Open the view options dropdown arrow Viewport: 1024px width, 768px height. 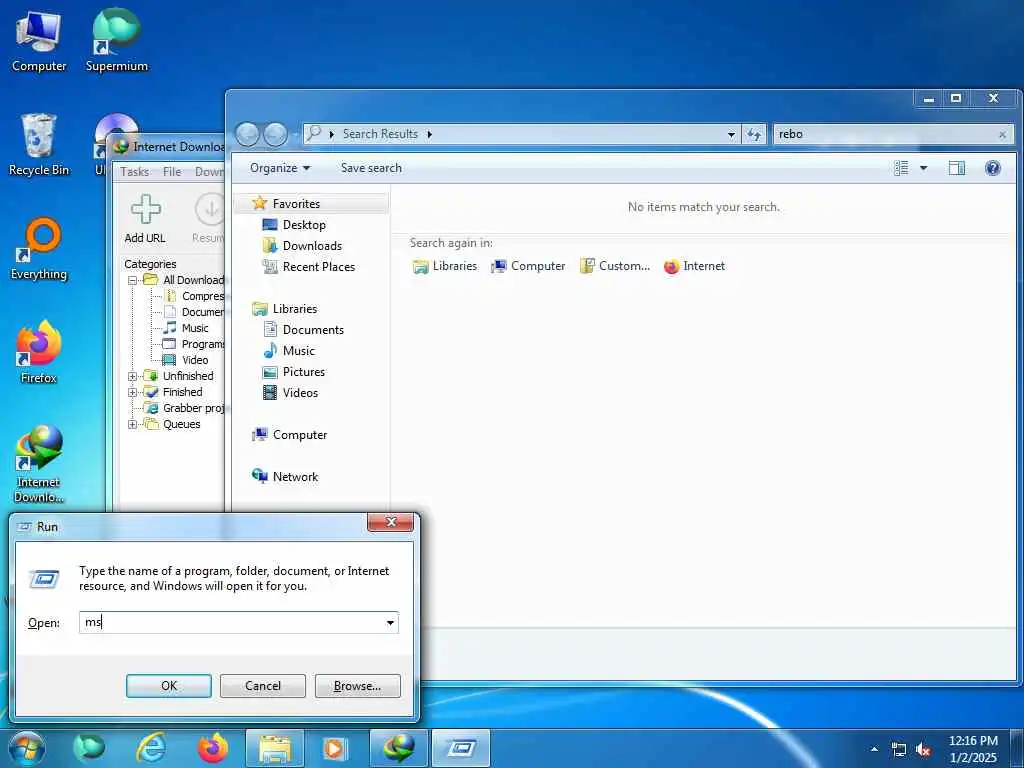(x=923, y=168)
